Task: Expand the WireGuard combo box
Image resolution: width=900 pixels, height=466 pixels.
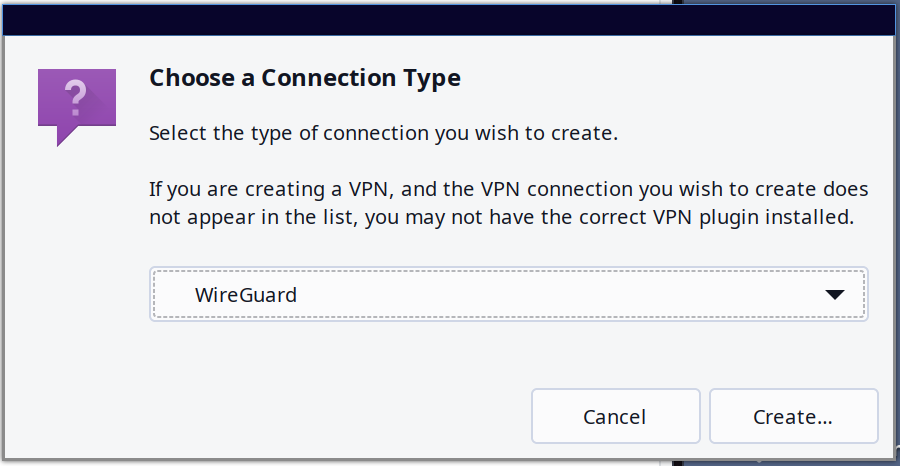Action: point(508,295)
